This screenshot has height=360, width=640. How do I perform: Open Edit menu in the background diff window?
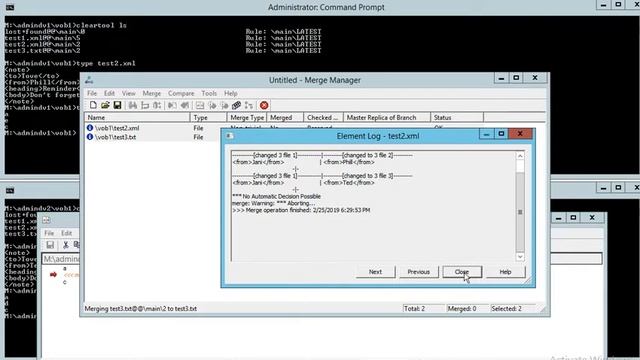(x=67, y=233)
